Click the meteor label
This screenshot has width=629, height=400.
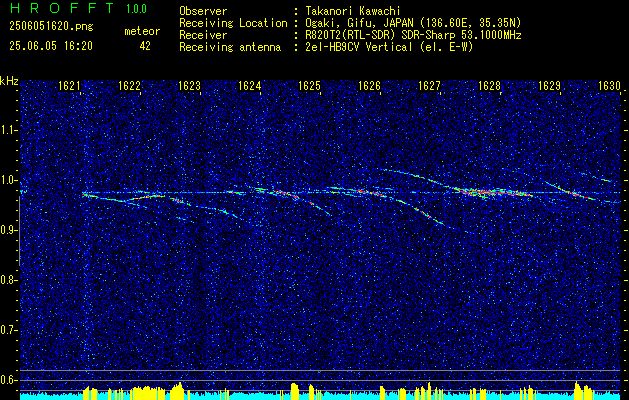(x=142, y=31)
